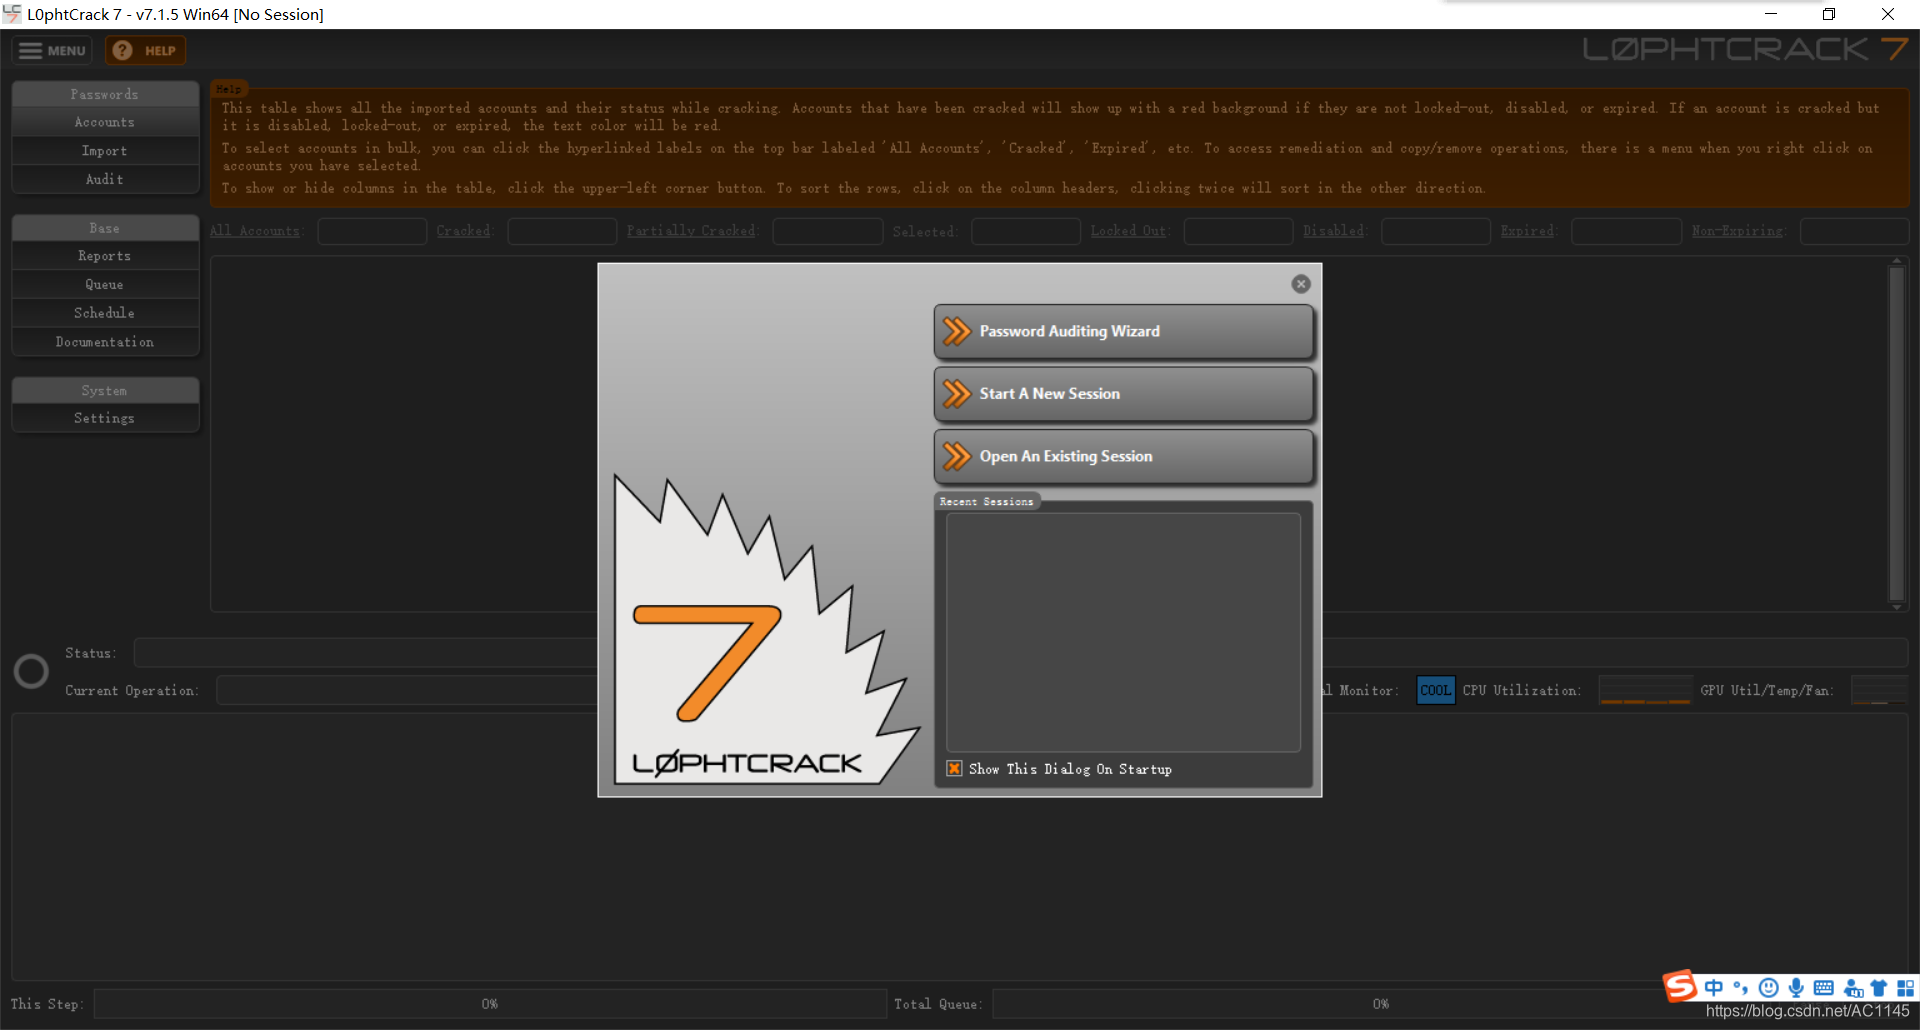Restore down the L0phtCrack window

1829,14
